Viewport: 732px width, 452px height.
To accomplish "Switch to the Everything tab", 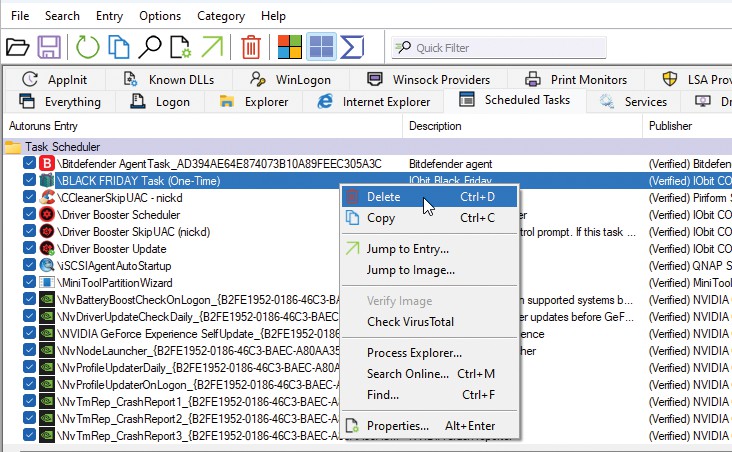I will 60,101.
